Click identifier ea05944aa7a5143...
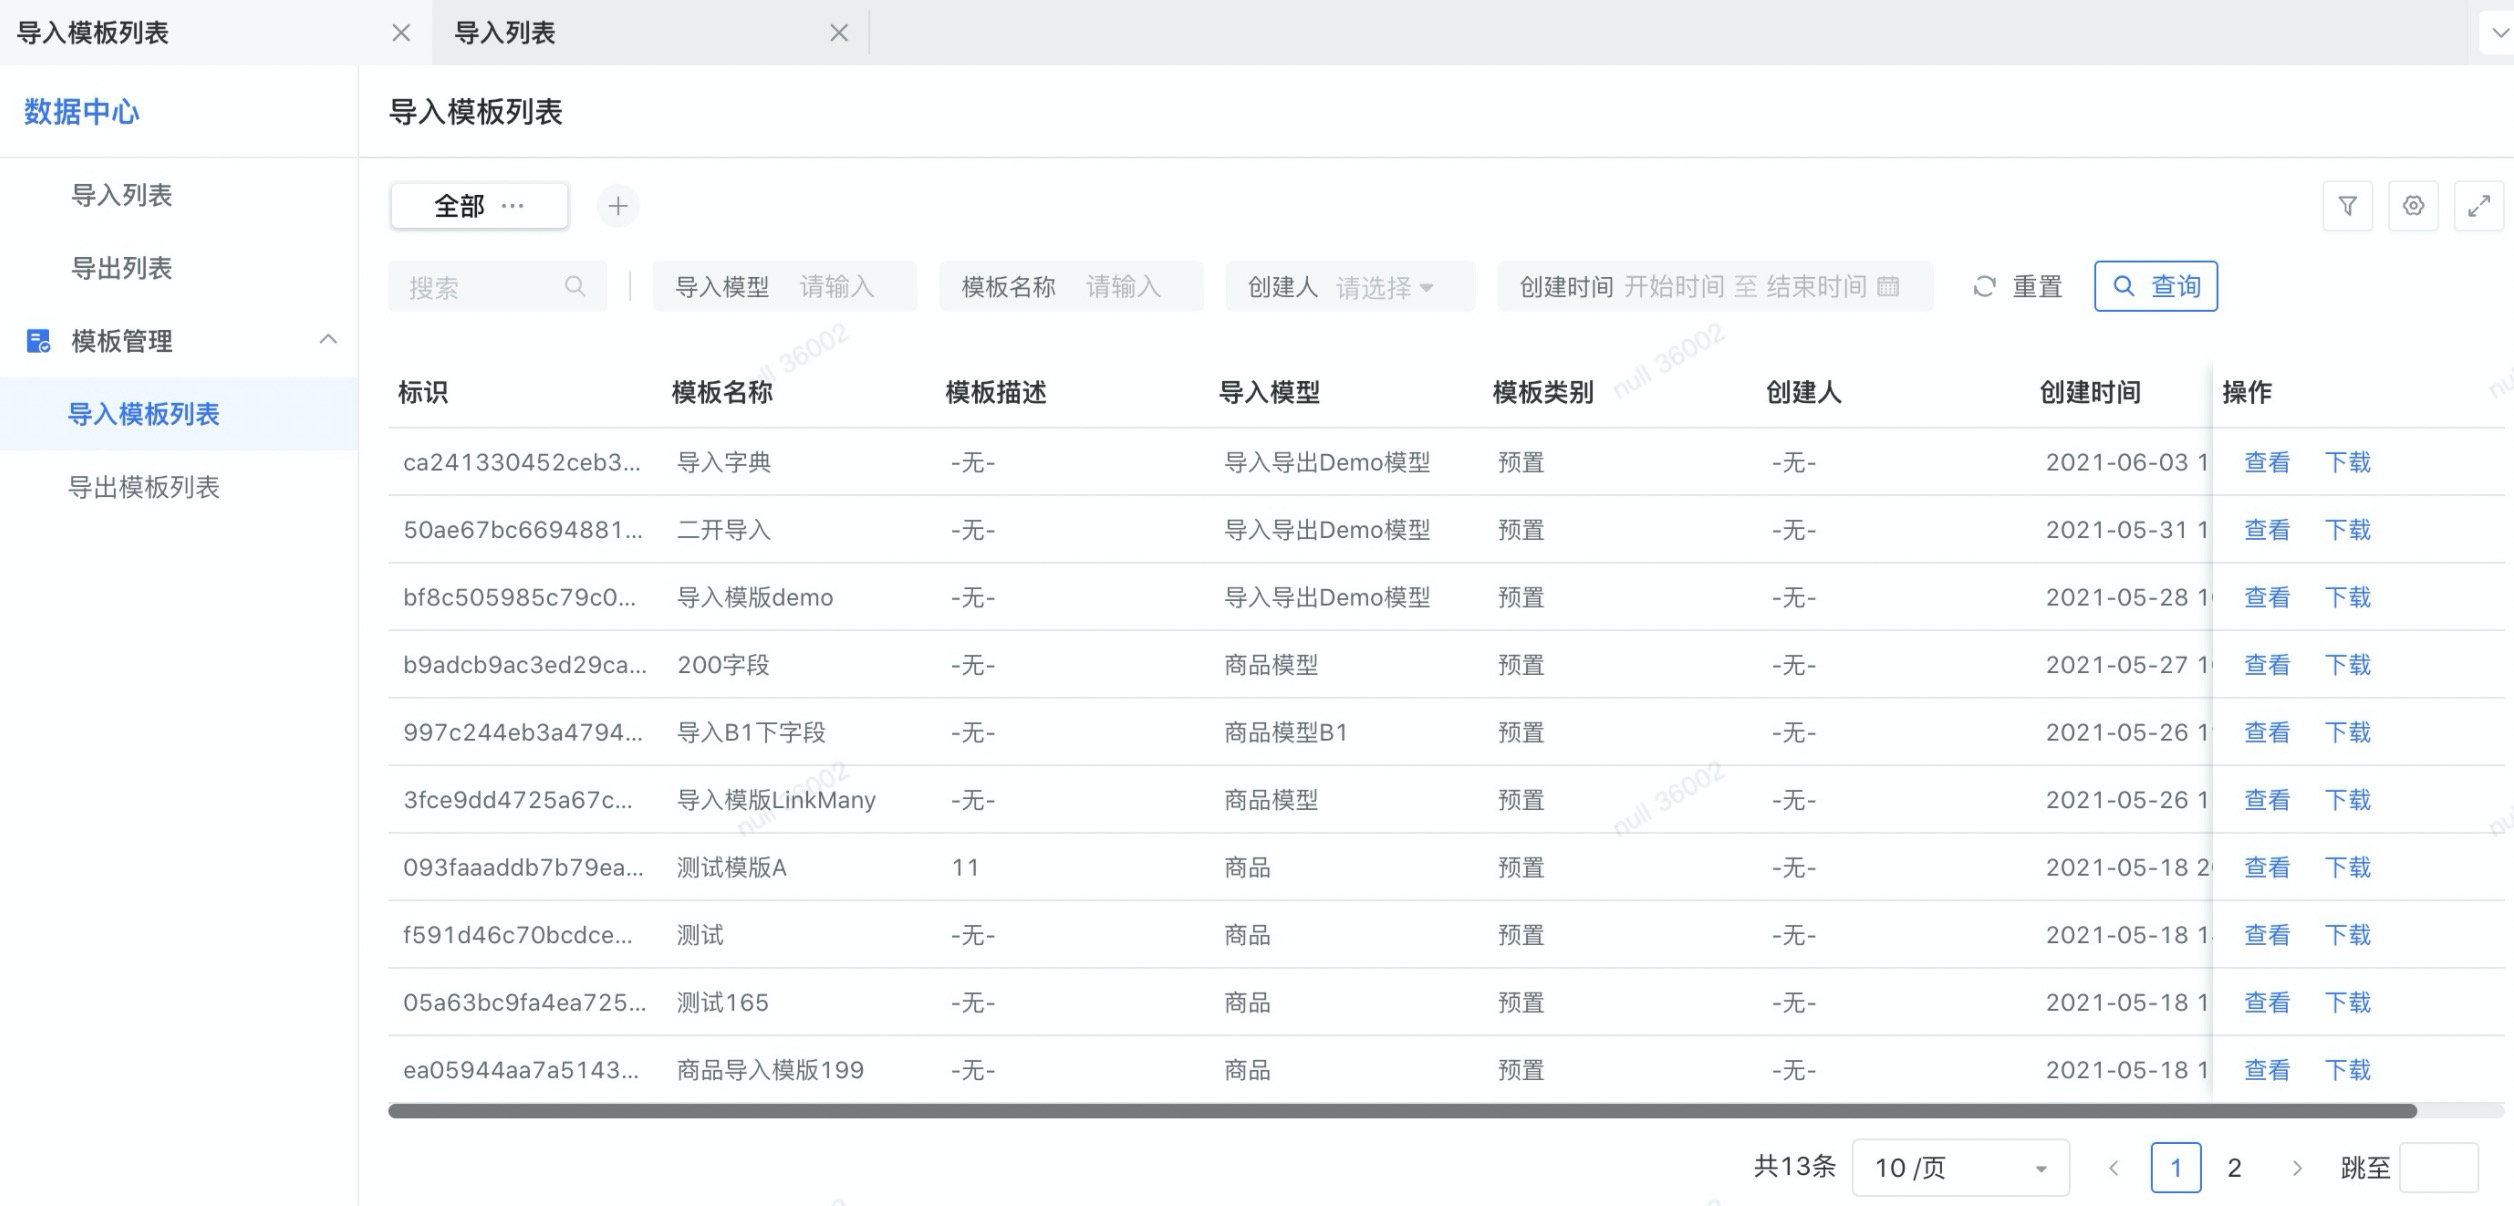 pos(521,1070)
